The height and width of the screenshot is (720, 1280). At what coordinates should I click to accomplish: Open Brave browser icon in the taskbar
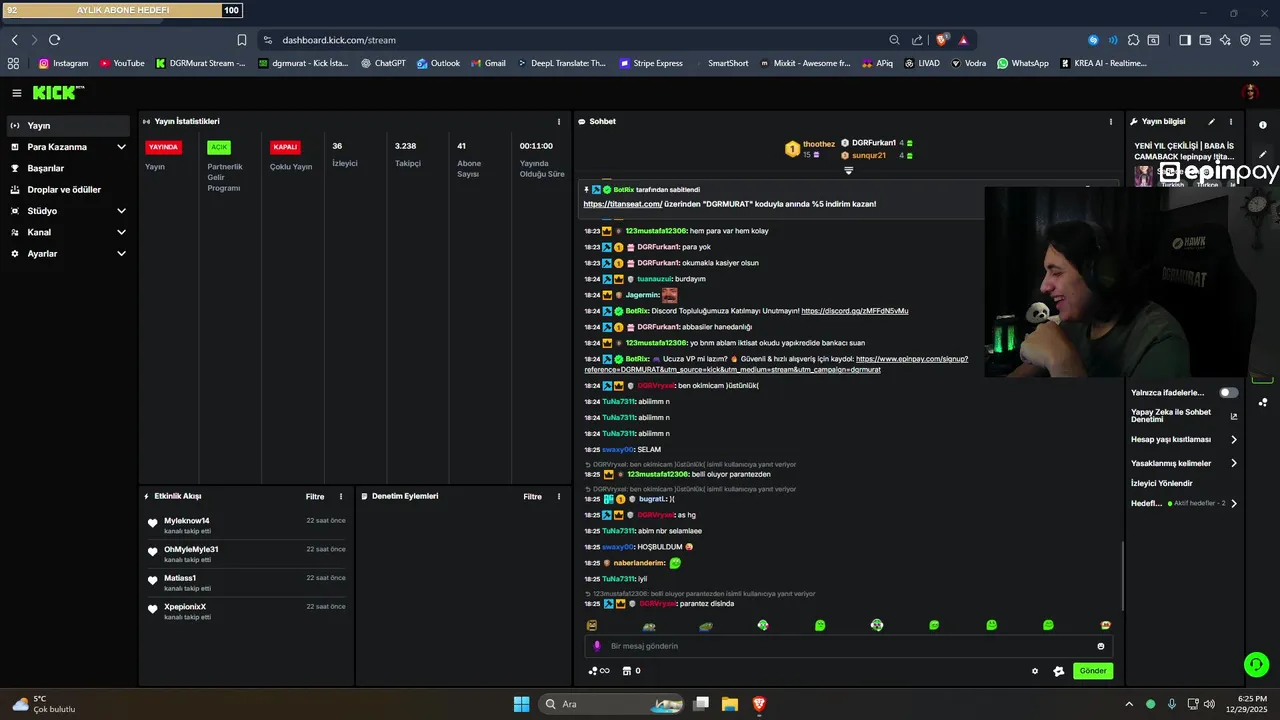tap(759, 704)
